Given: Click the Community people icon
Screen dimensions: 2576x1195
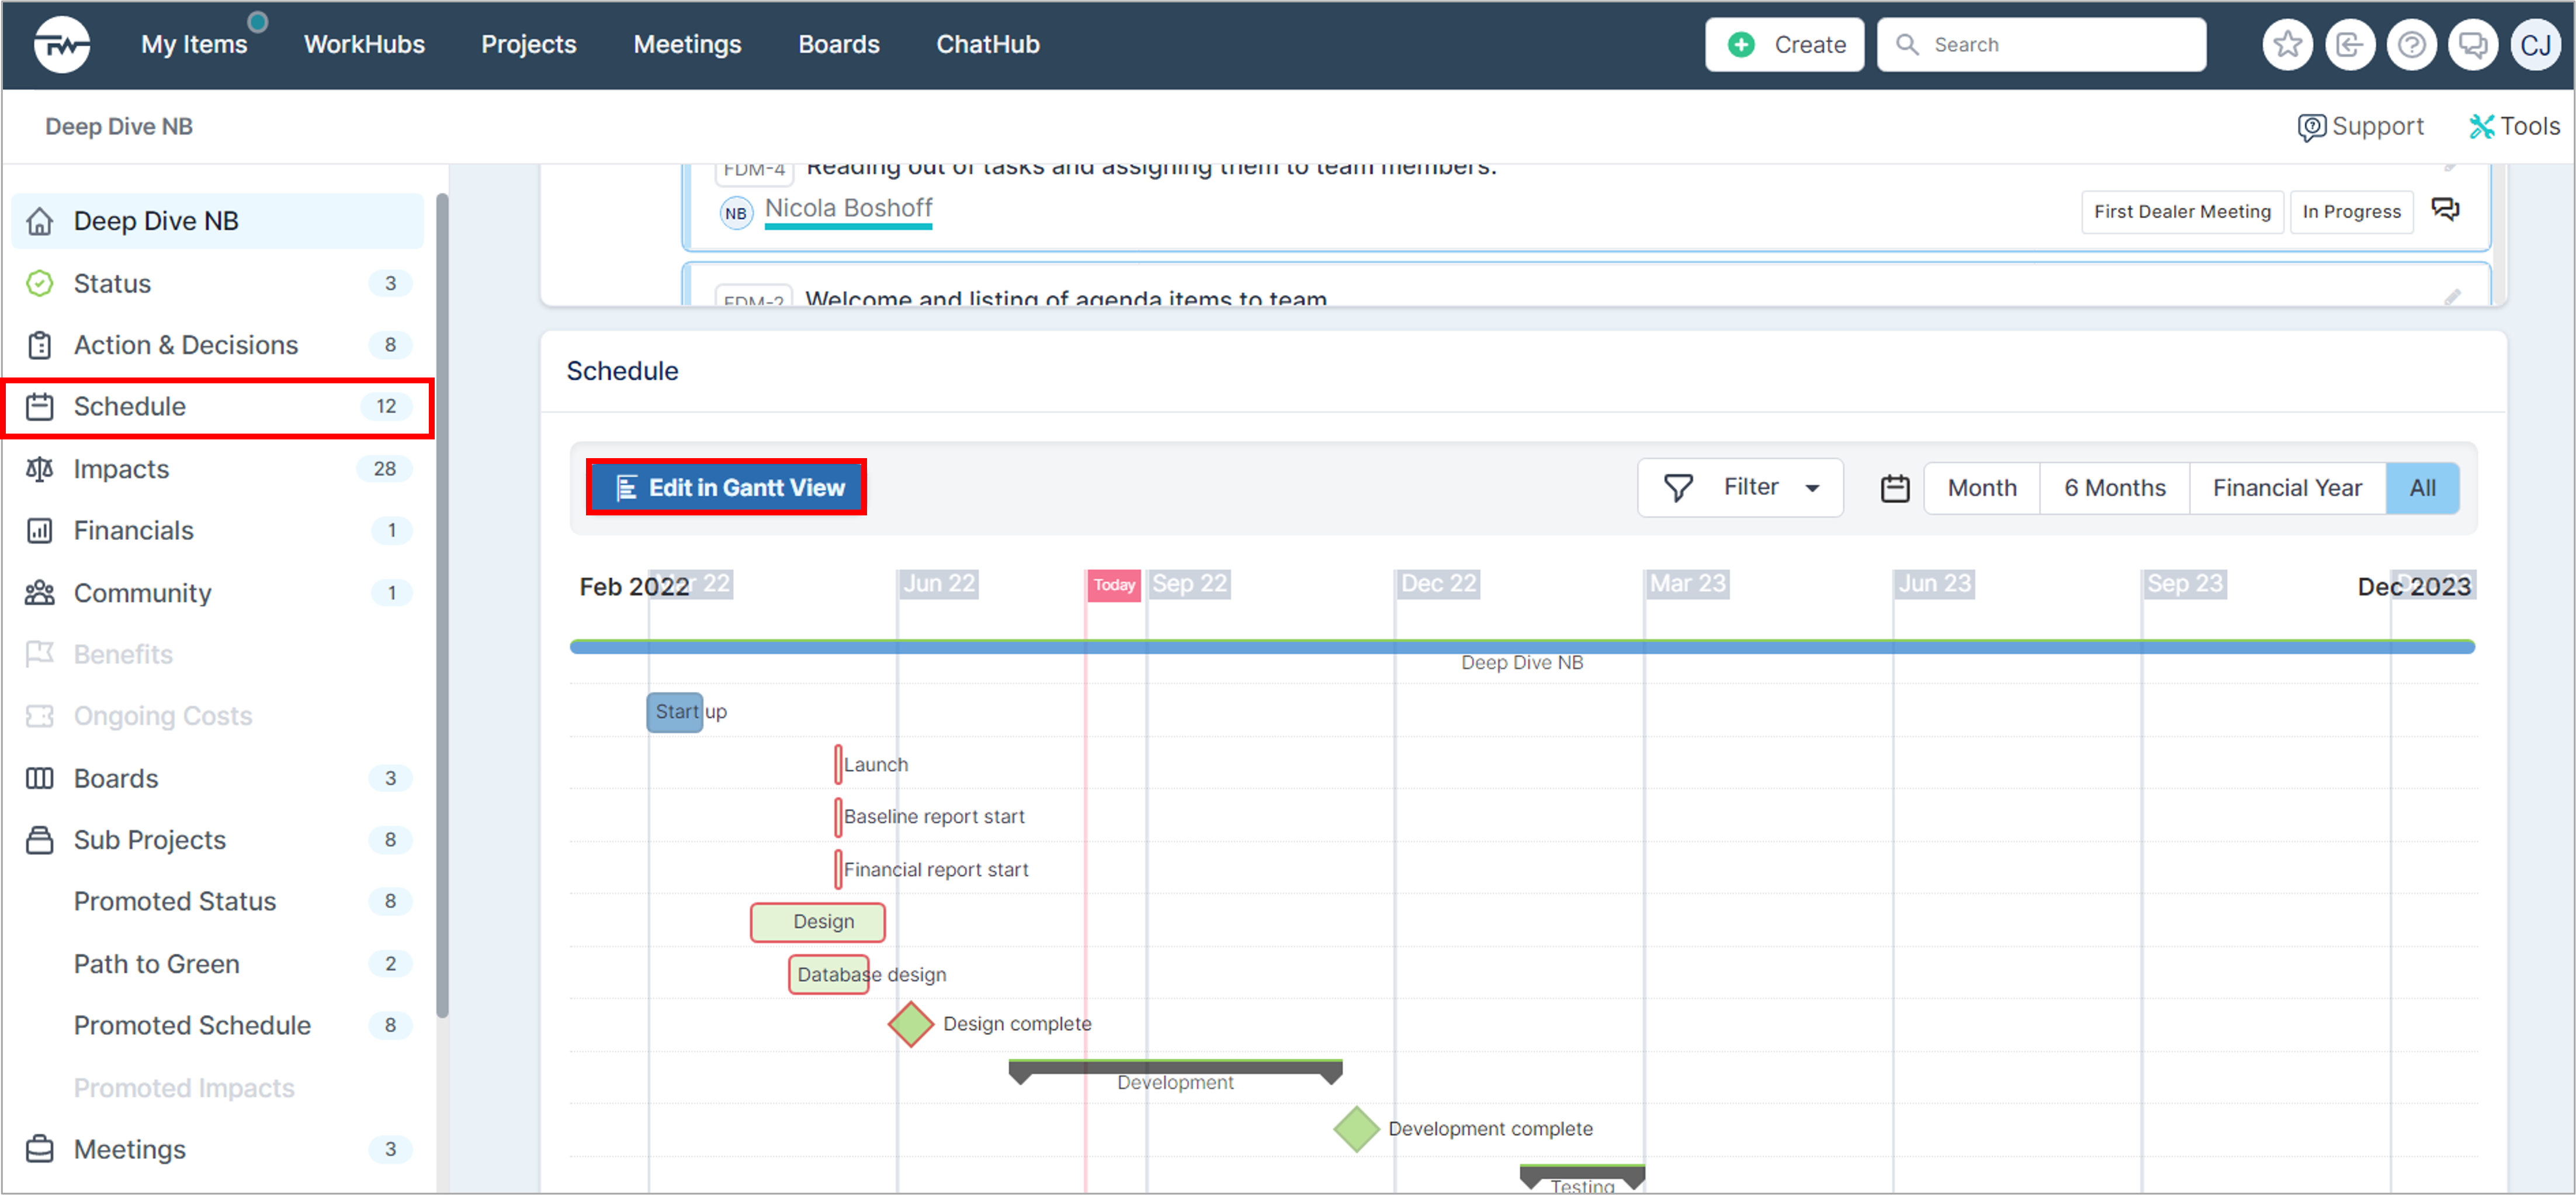Looking at the screenshot, I should [x=40, y=593].
